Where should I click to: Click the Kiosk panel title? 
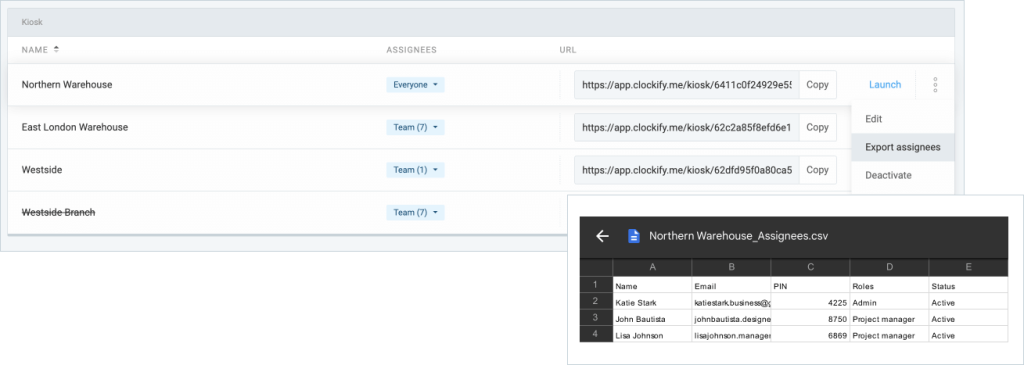tap(31, 22)
